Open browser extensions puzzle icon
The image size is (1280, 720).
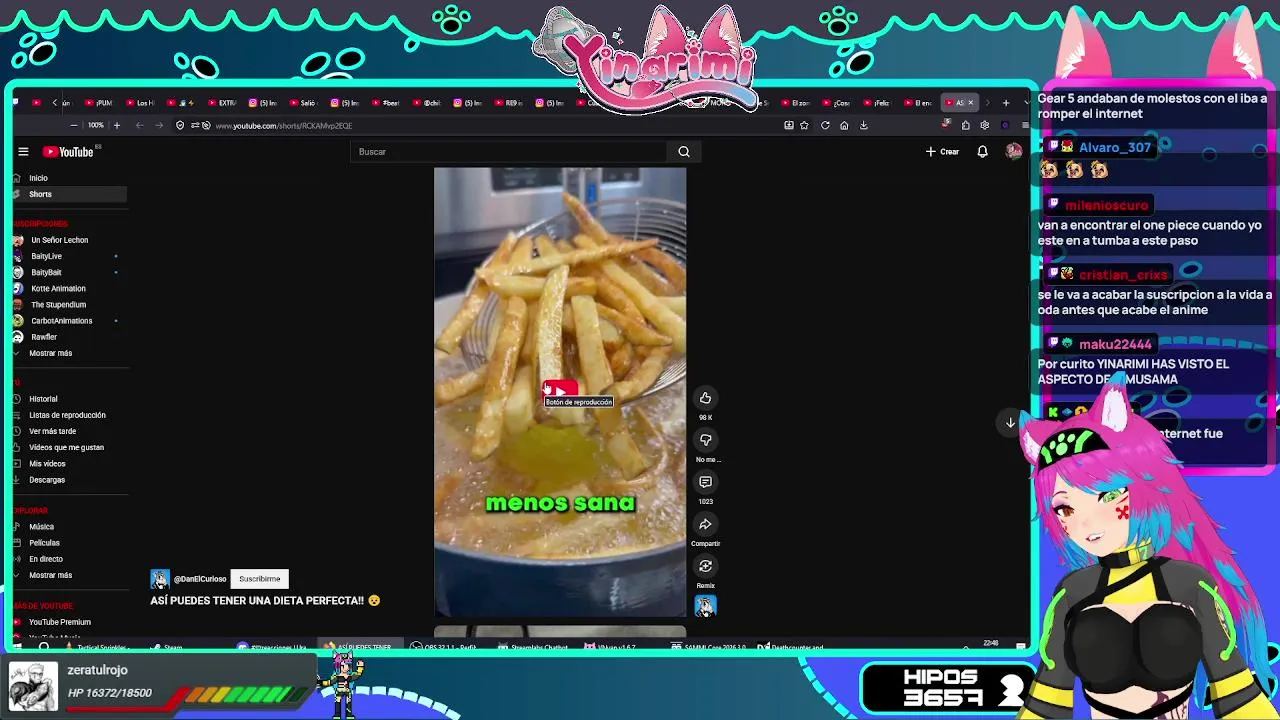coord(965,125)
